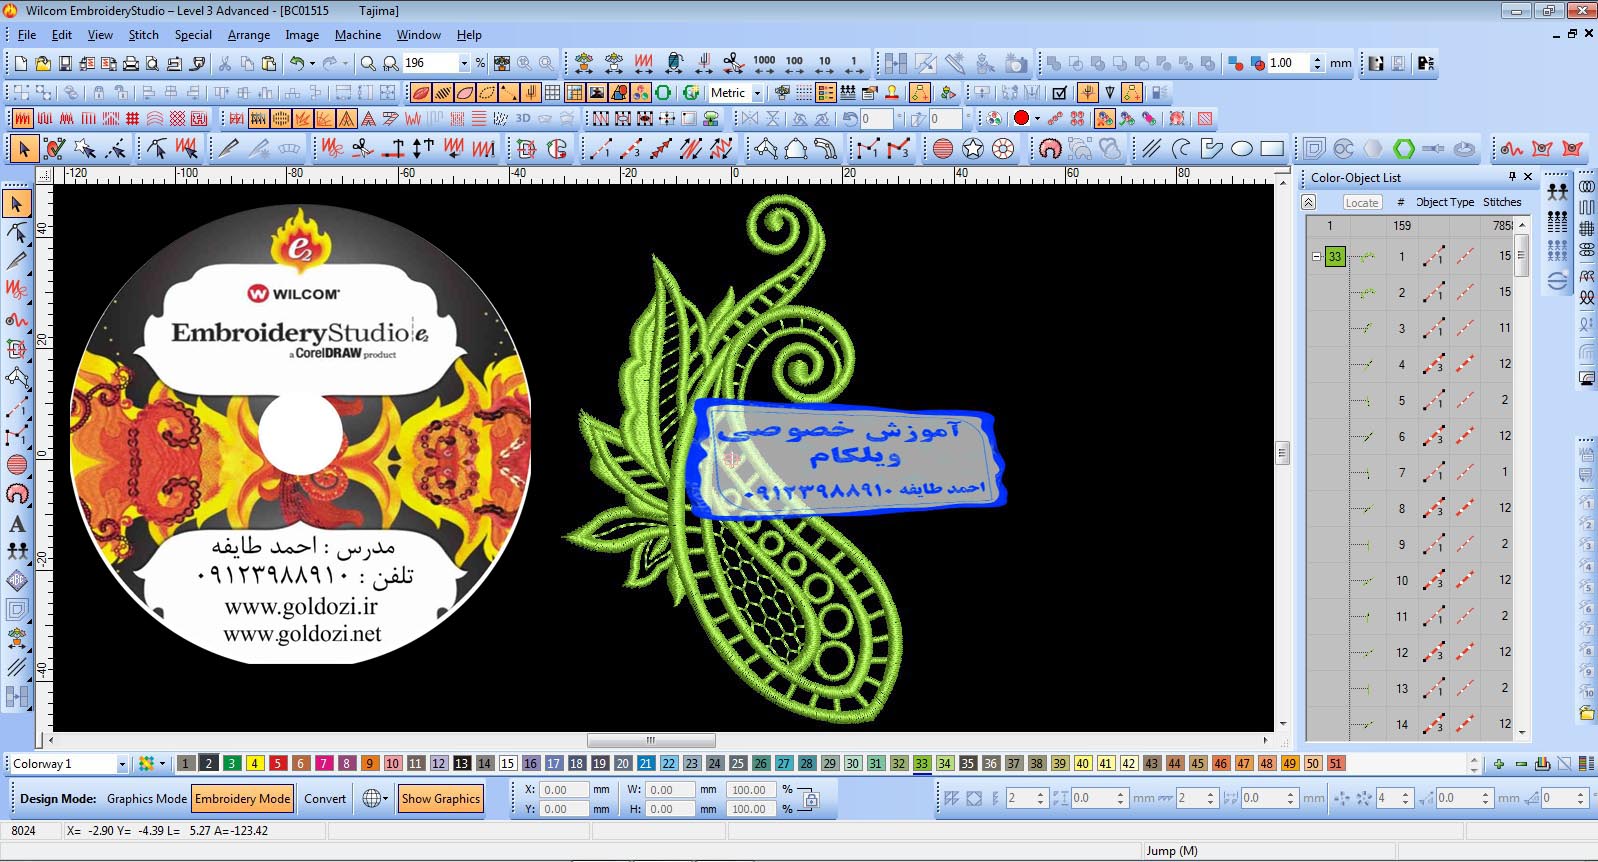This screenshot has height=862, width=1598.
Task: Open the Stitch menu
Action: pos(144,34)
